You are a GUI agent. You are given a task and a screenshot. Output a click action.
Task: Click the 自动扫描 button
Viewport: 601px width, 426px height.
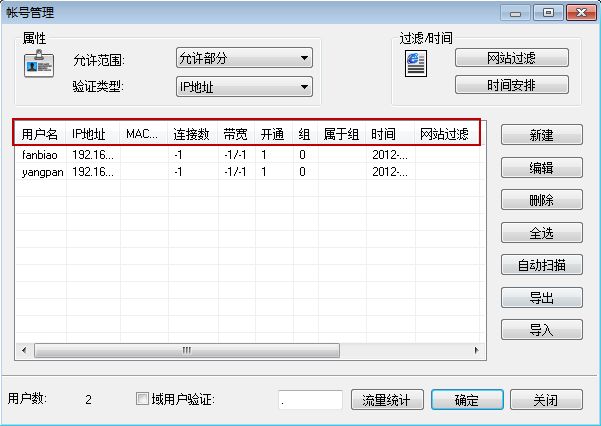point(542,265)
